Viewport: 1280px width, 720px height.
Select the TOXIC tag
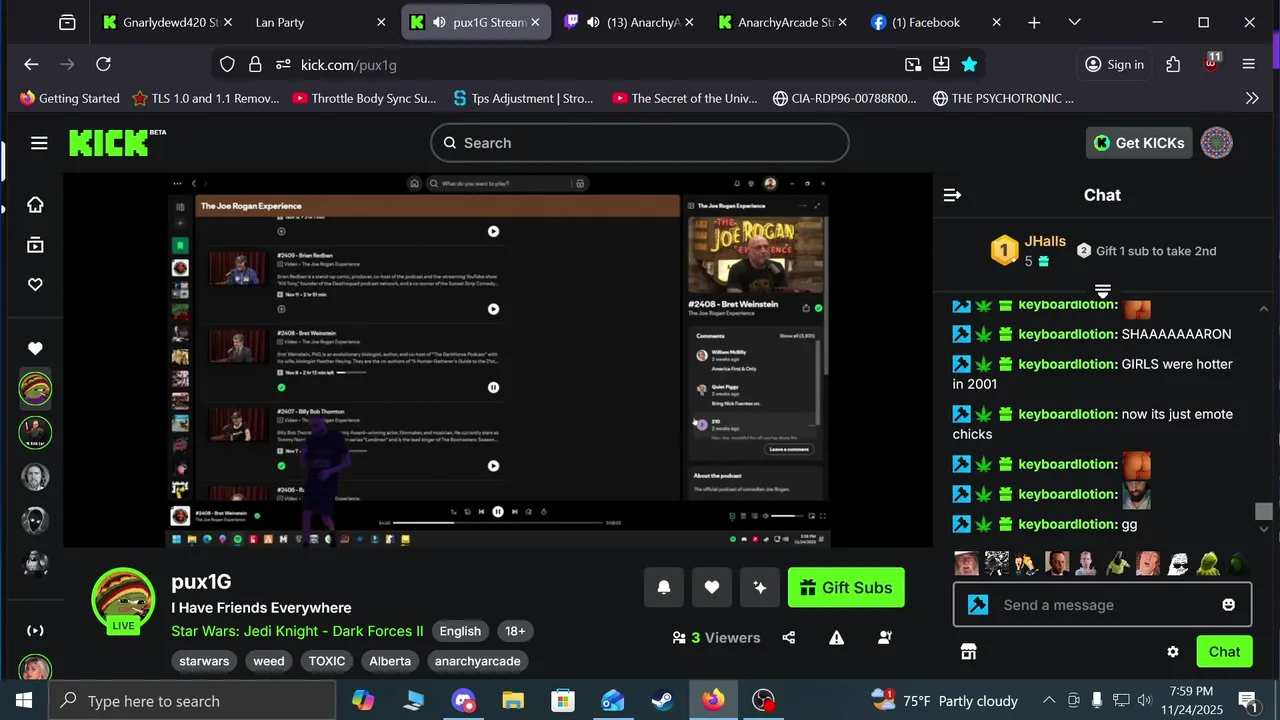click(327, 661)
